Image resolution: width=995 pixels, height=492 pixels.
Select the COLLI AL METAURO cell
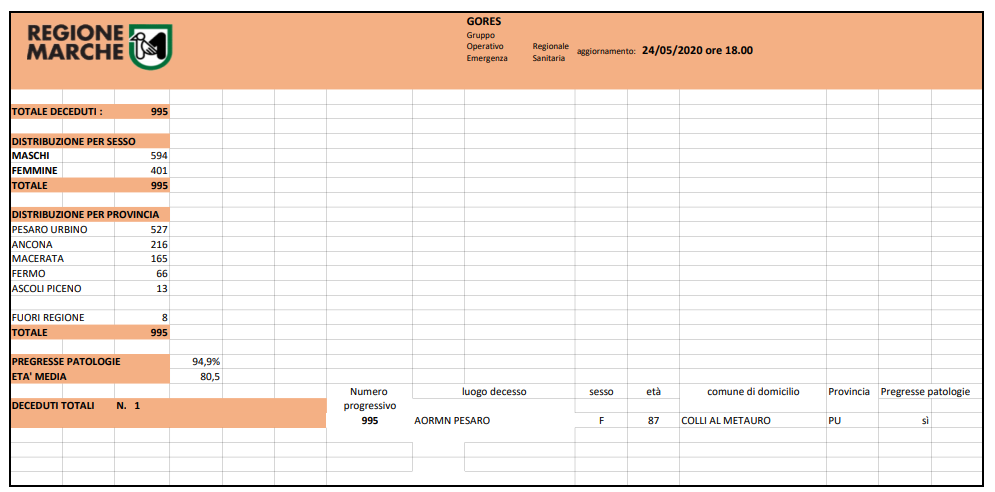coord(725,420)
